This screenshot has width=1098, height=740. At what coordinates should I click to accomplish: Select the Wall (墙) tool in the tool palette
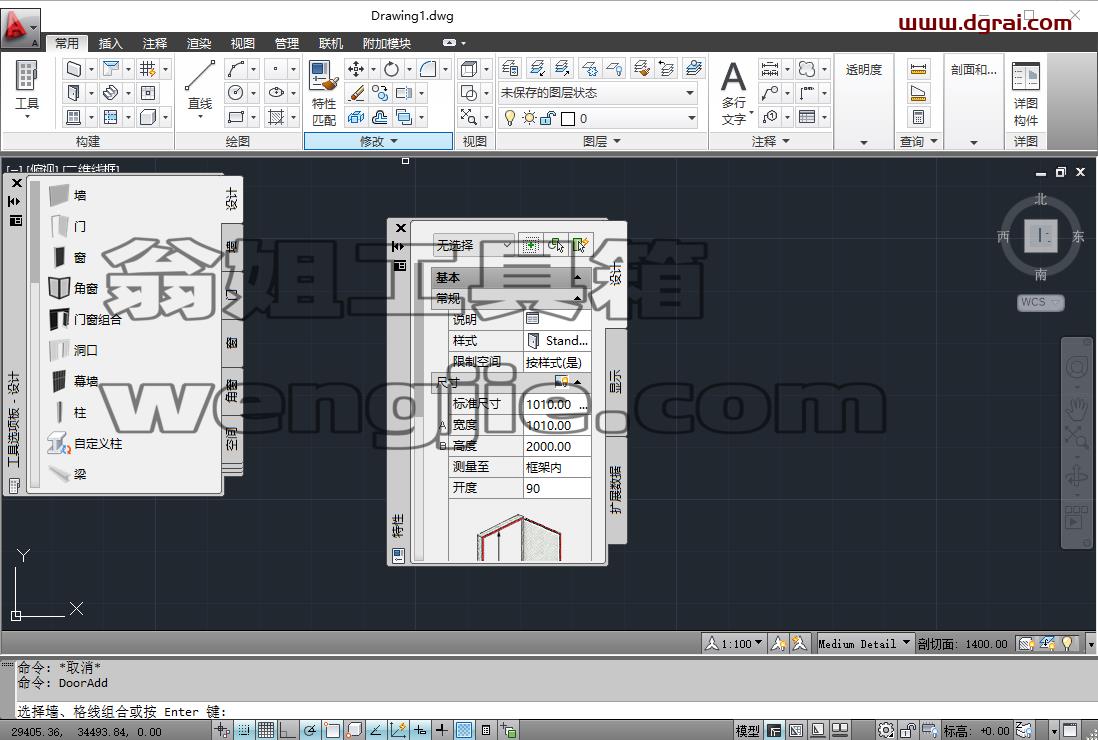point(68,195)
